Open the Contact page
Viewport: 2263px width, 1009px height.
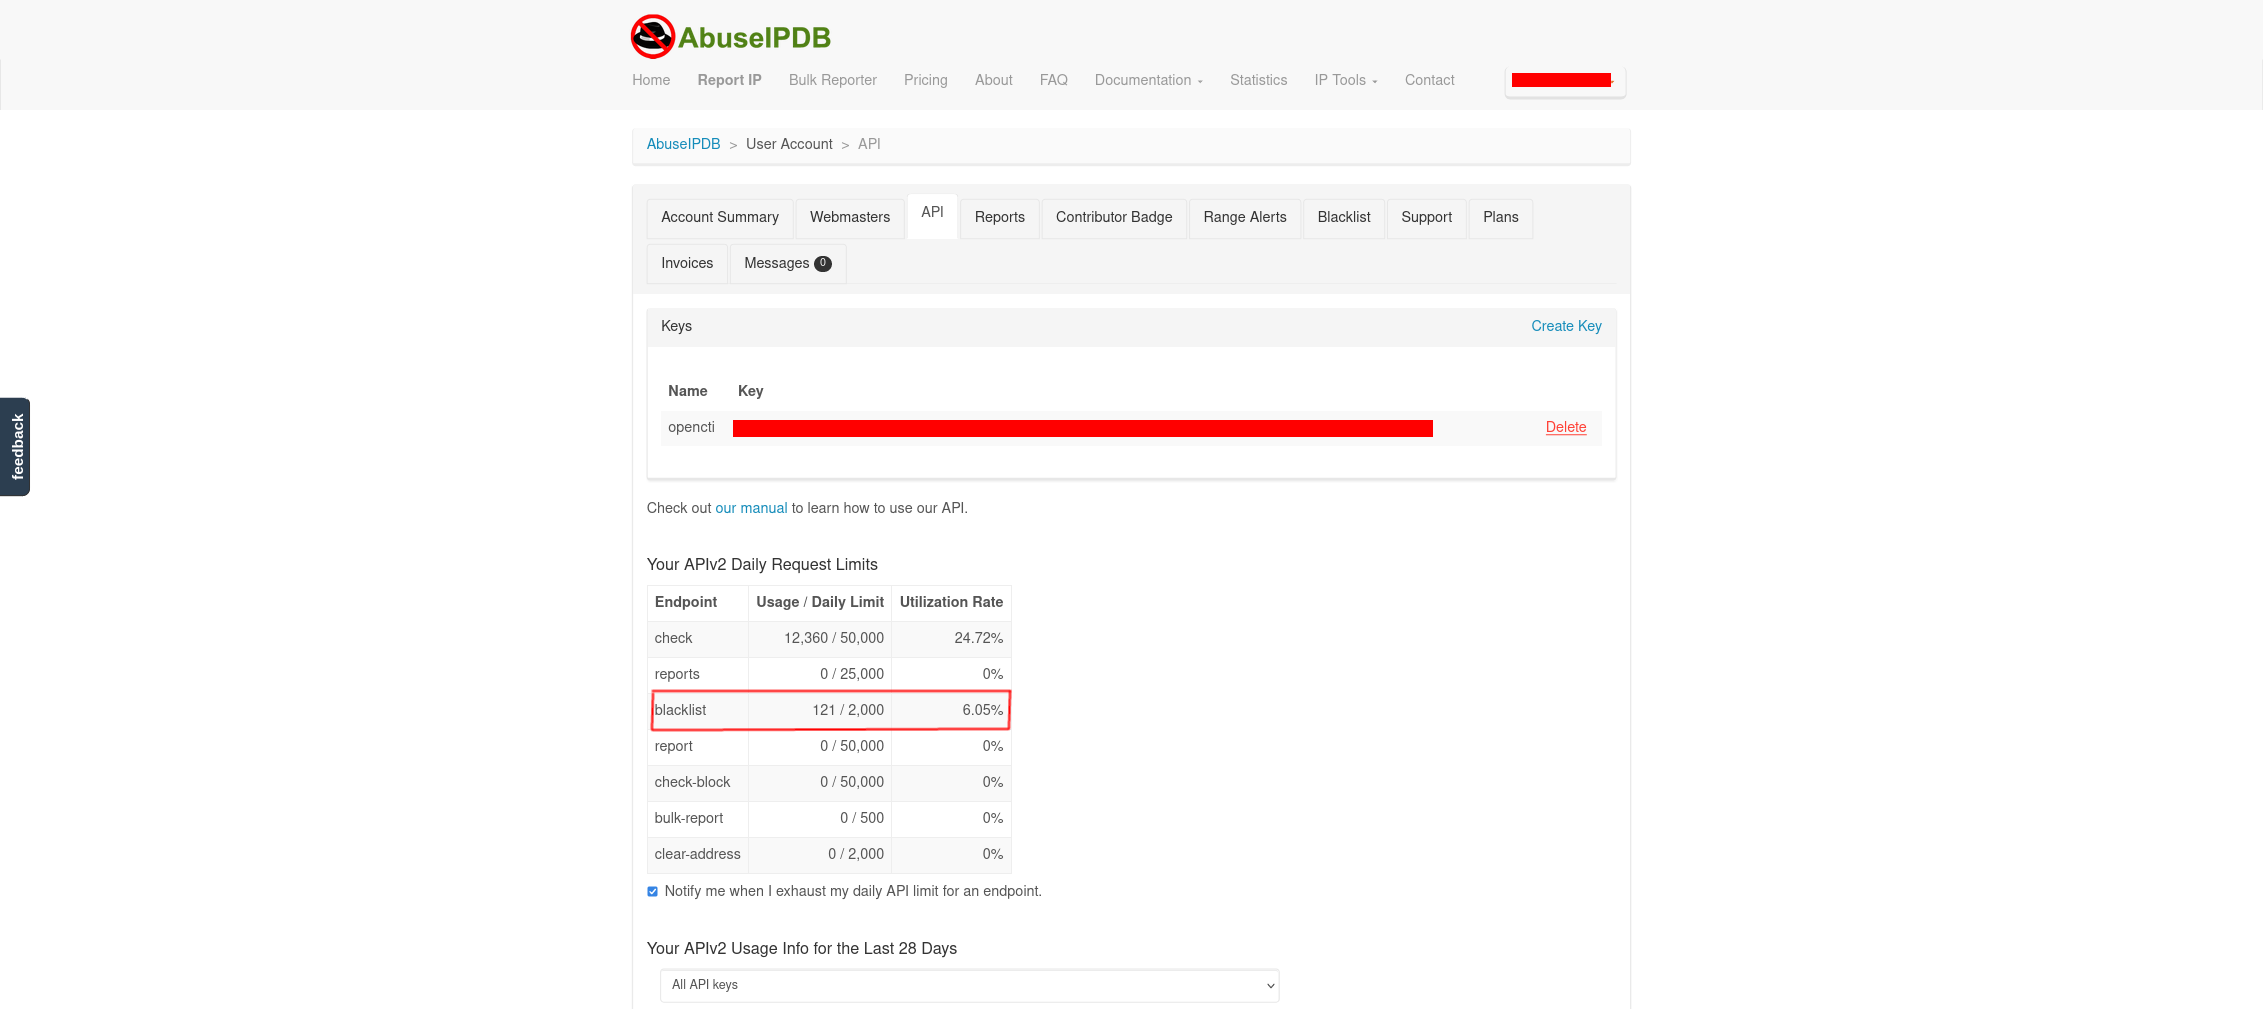click(1429, 80)
